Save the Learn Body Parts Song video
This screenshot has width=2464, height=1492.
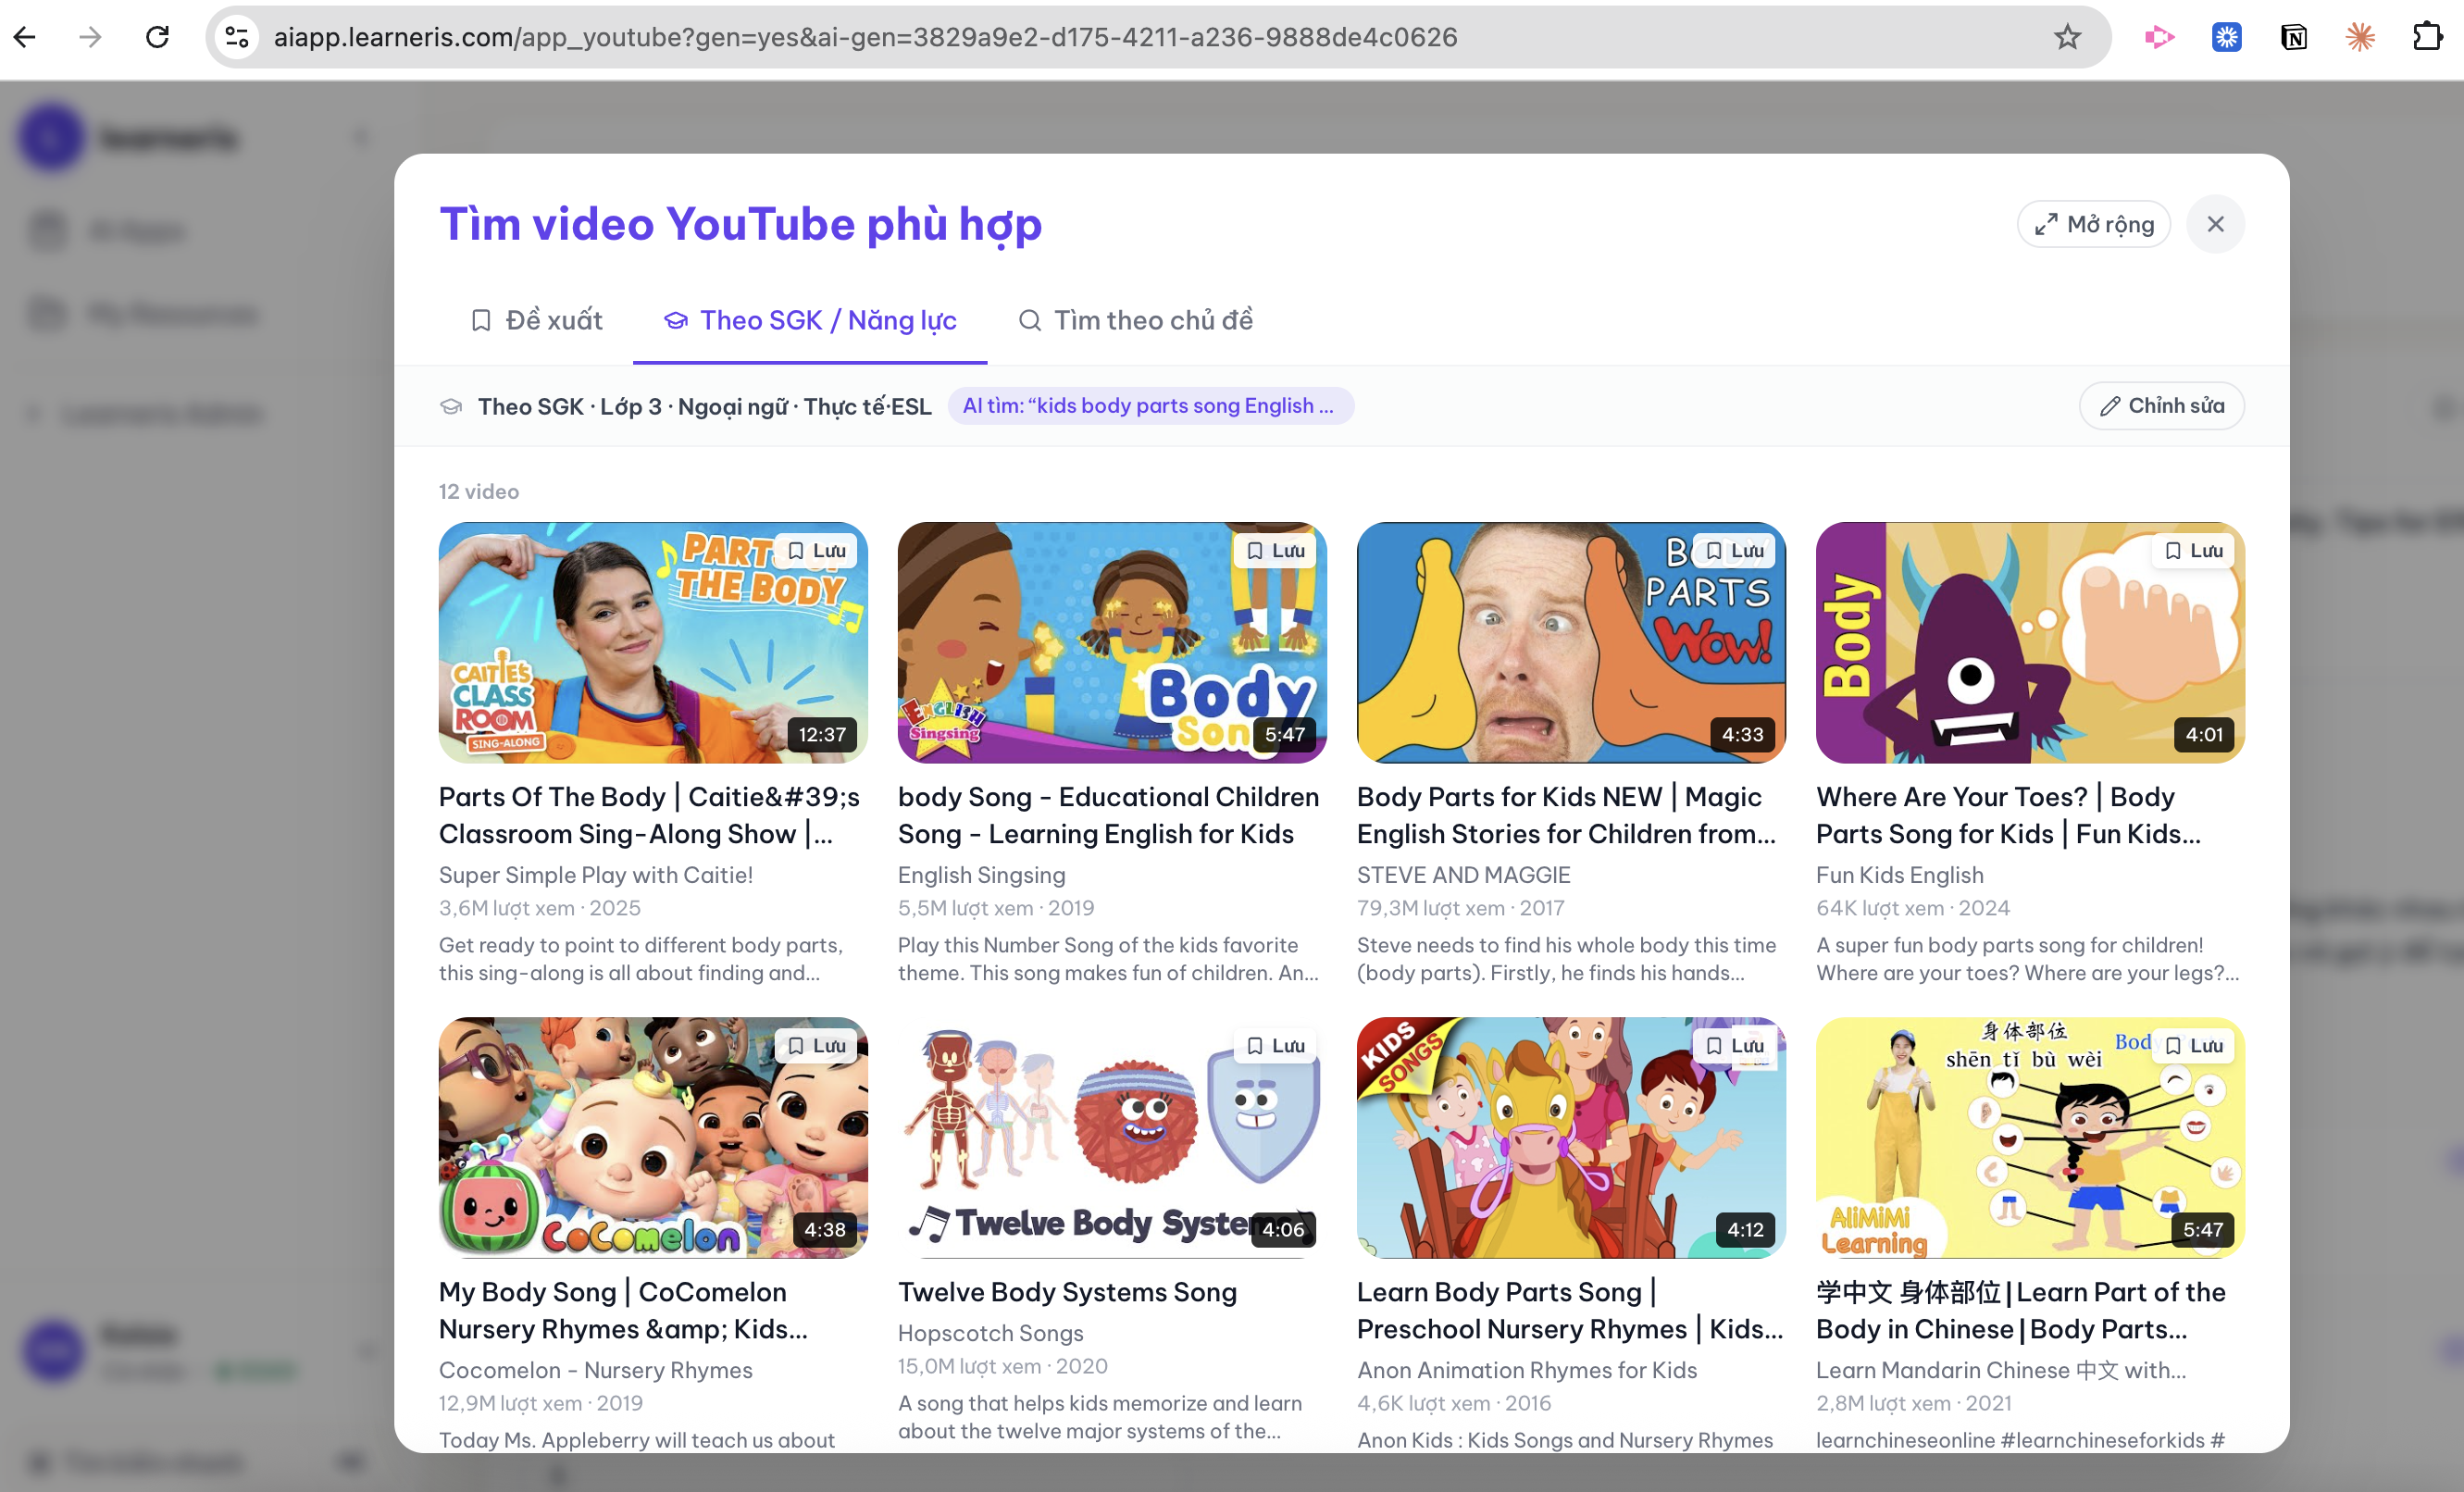(1734, 1046)
